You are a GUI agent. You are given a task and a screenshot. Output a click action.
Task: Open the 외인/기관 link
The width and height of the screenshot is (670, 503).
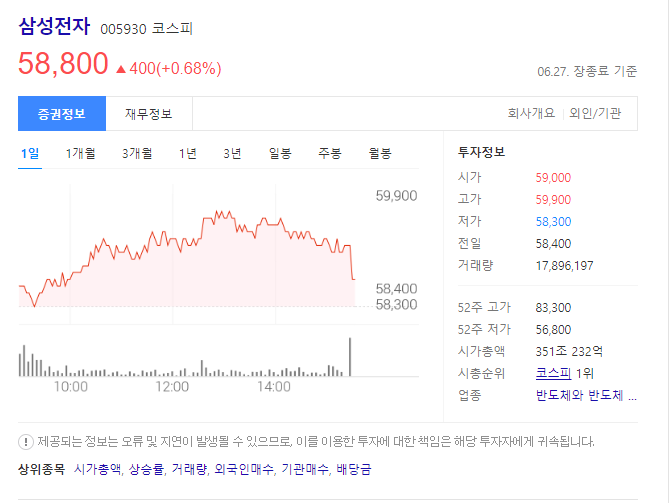(595, 113)
